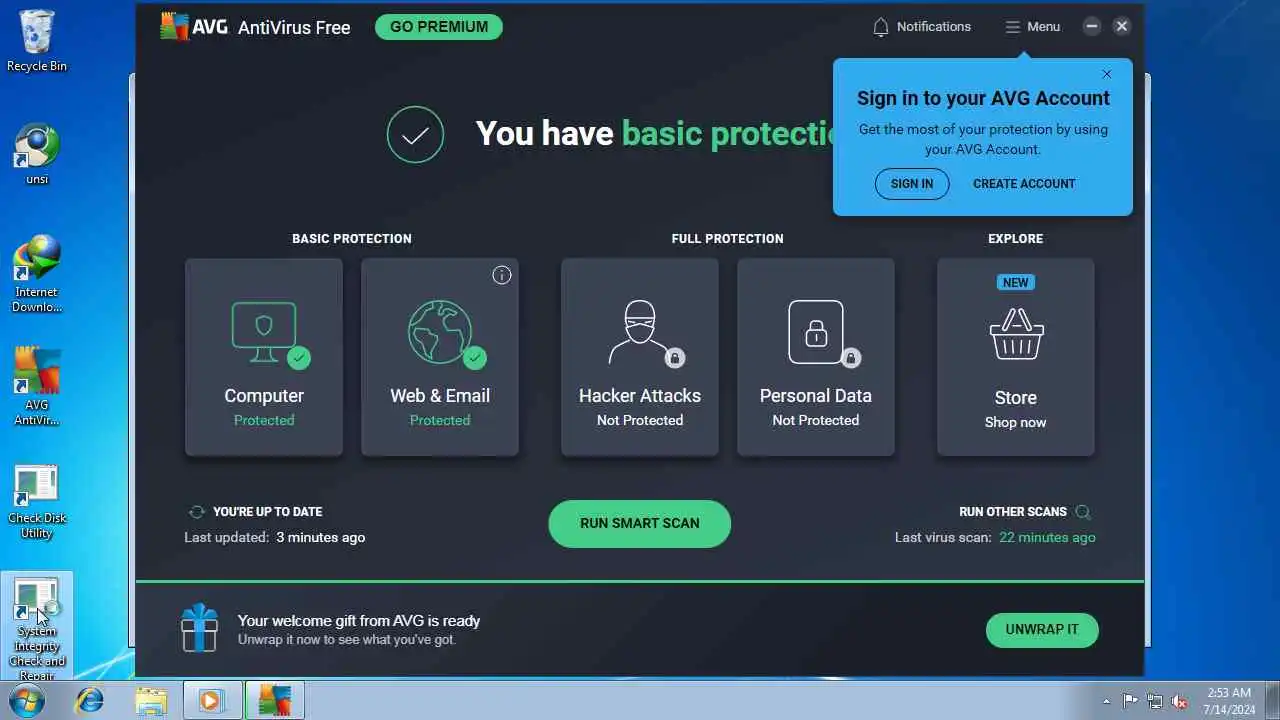Screen dimensions: 1280x720
Task: Open the Computer protection tile
Action: (x=264, y=357)
